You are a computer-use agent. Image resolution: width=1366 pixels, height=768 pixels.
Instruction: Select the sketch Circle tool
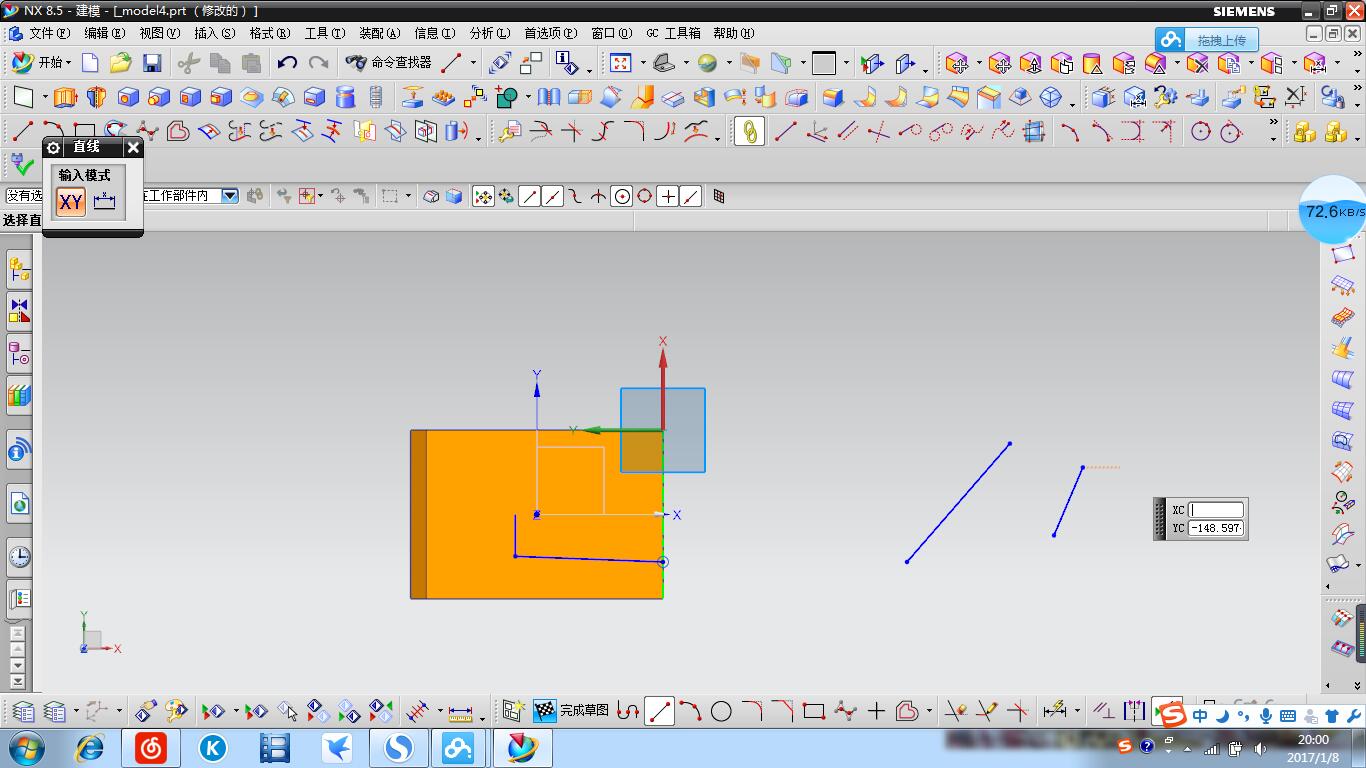tap(721, 710)
